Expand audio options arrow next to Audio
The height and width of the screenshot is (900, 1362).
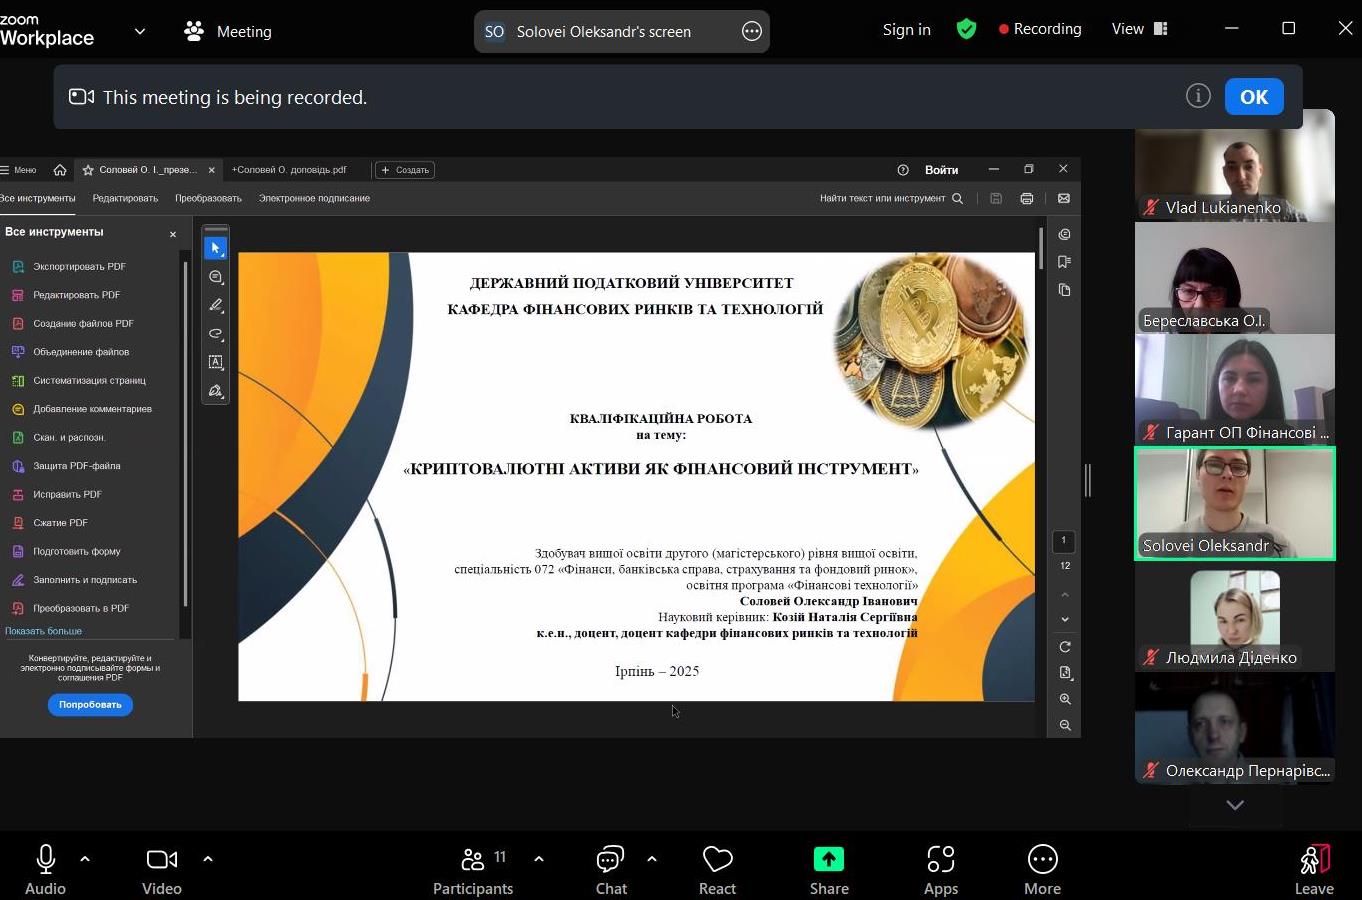(85, 859)
